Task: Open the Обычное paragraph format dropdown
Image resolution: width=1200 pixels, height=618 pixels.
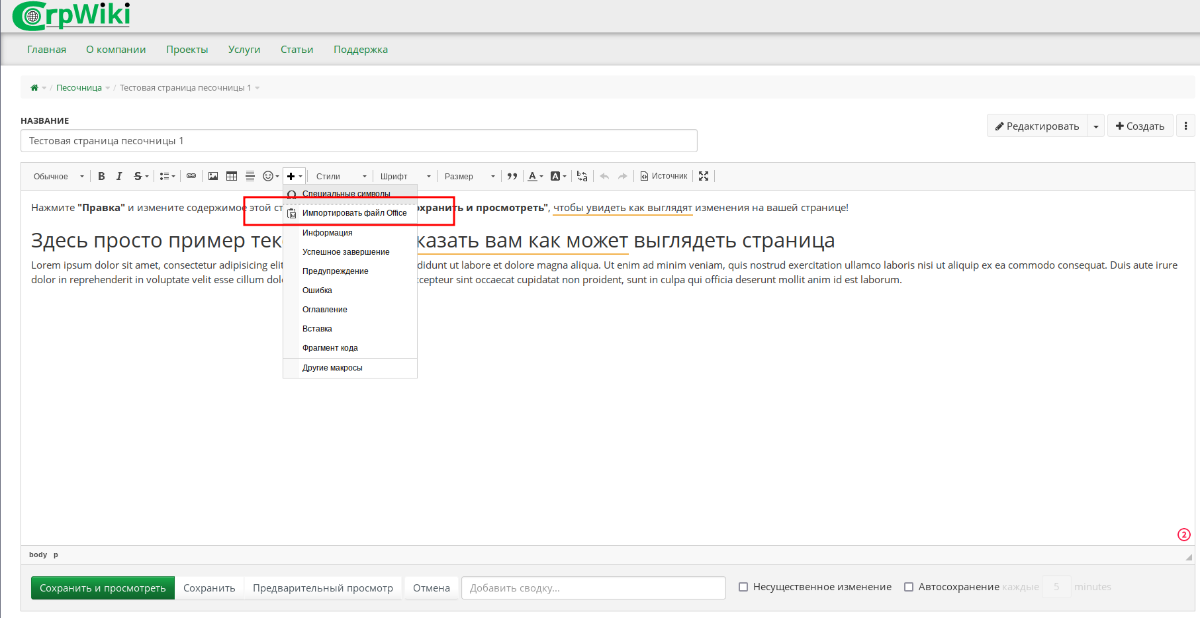Action: [58, 176]
